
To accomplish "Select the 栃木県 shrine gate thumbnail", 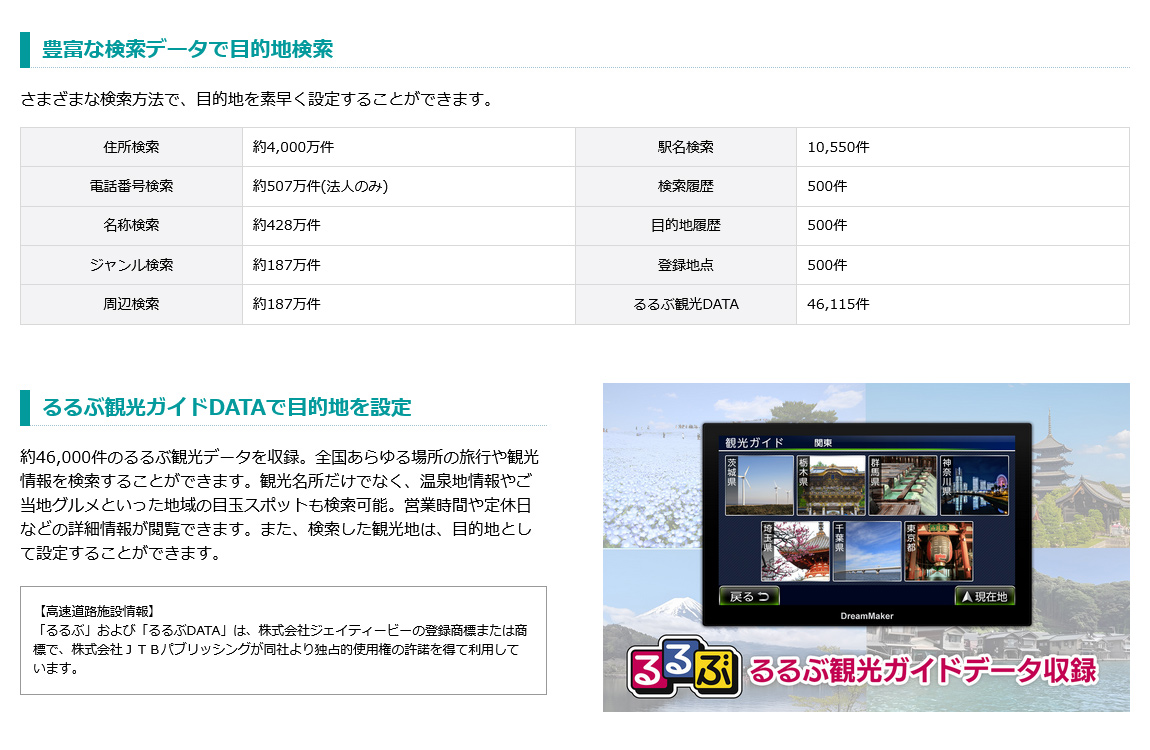I will (831, 485).
